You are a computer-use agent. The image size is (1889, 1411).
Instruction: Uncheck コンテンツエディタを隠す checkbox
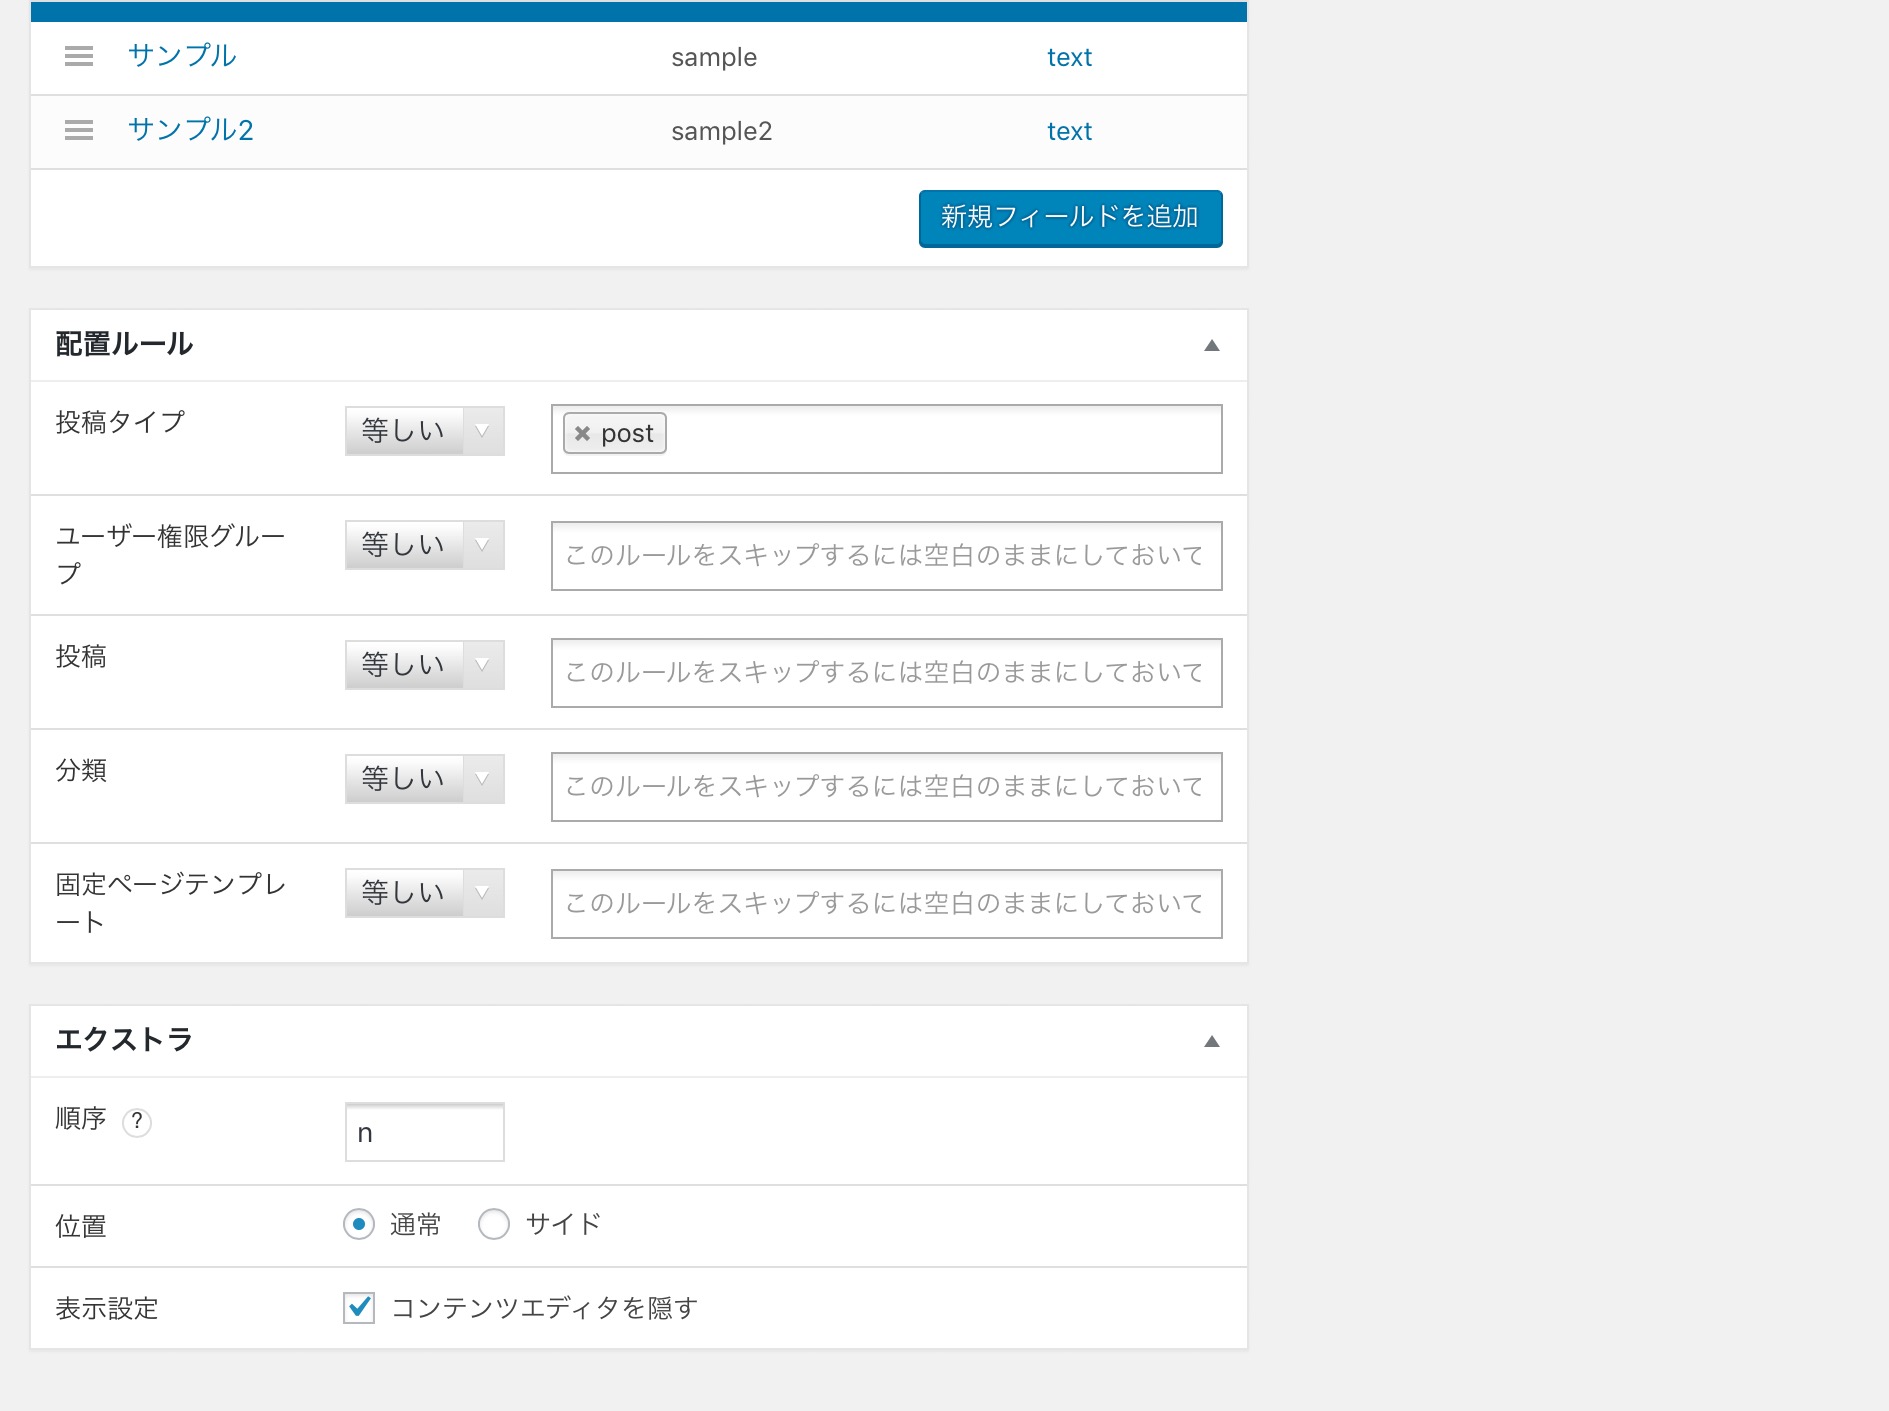coord(359,1308)
